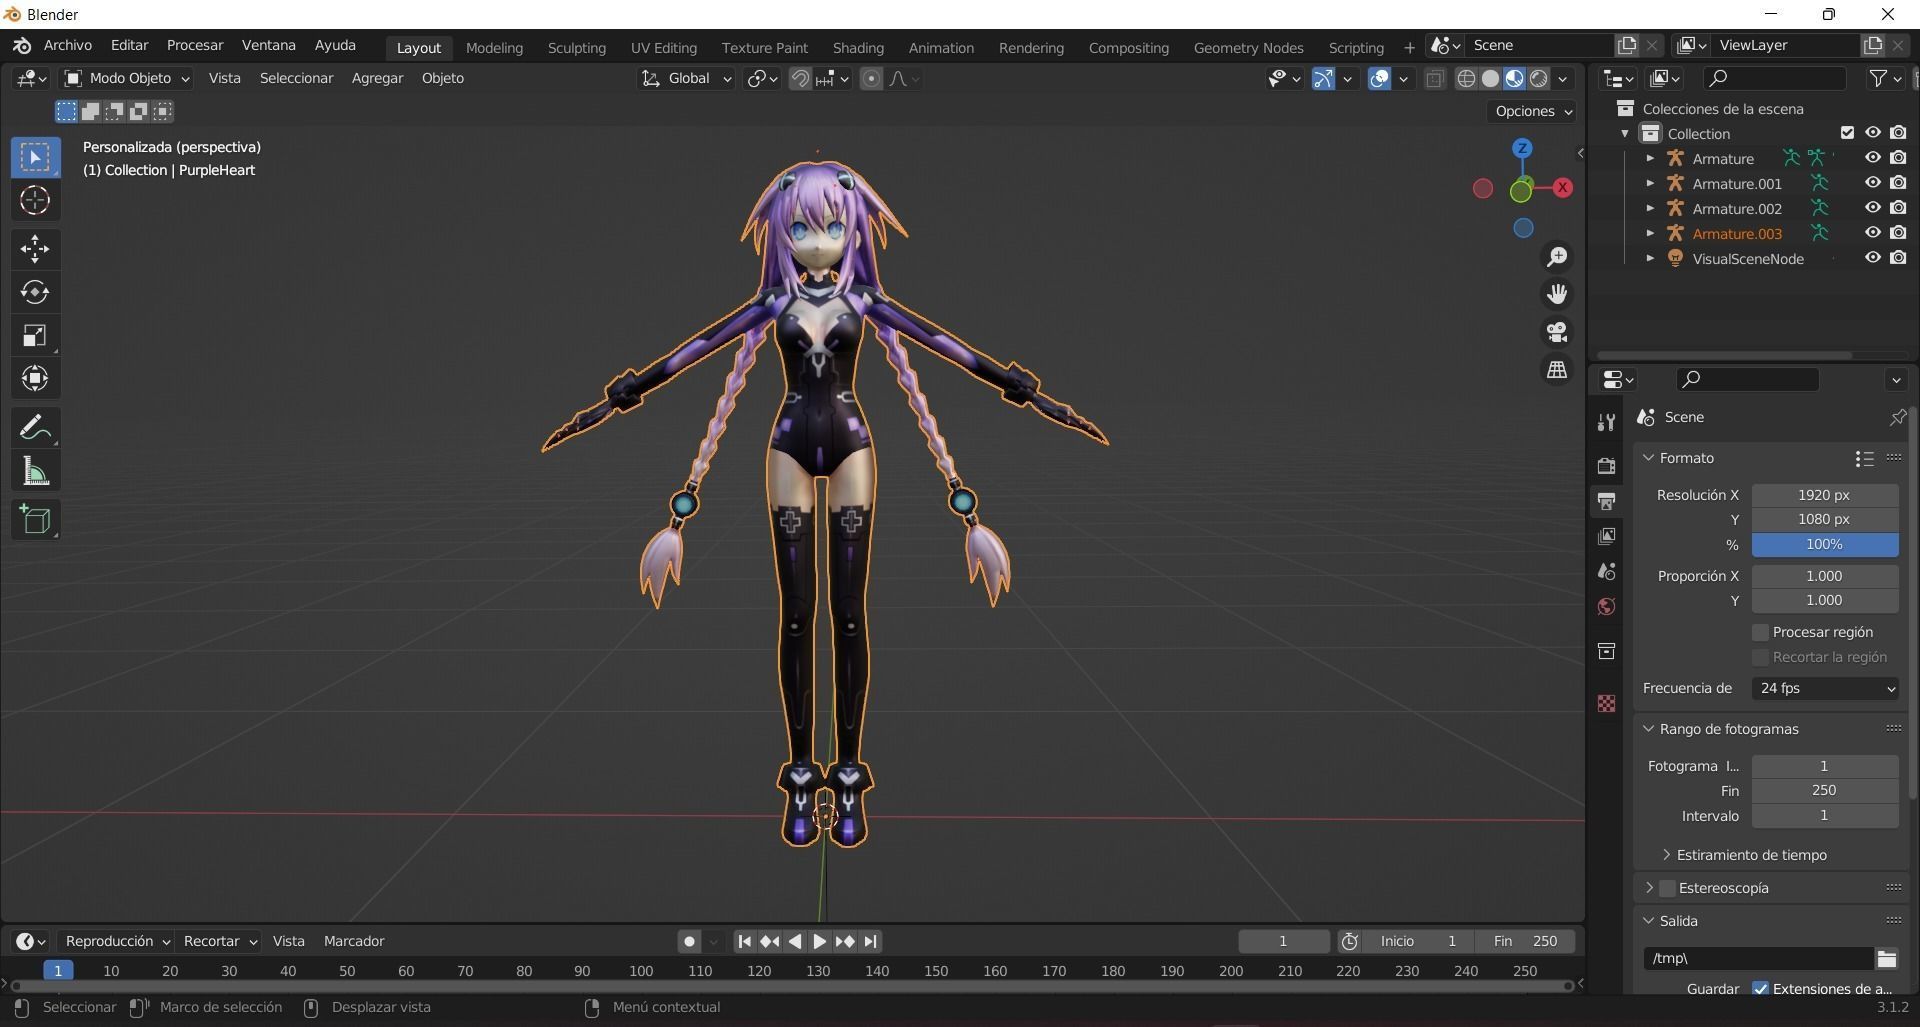Open Marcador menu in timeline
Screen dimensions: 1920x1027
point(354,941)
